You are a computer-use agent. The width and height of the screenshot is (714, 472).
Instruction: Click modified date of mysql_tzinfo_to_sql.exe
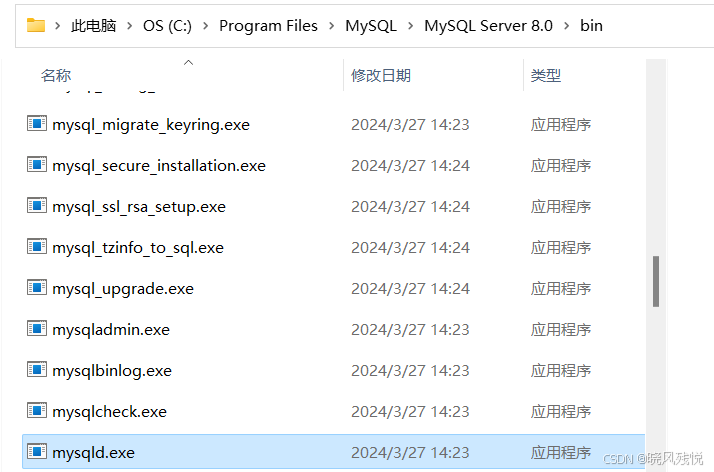click(410, 248)
